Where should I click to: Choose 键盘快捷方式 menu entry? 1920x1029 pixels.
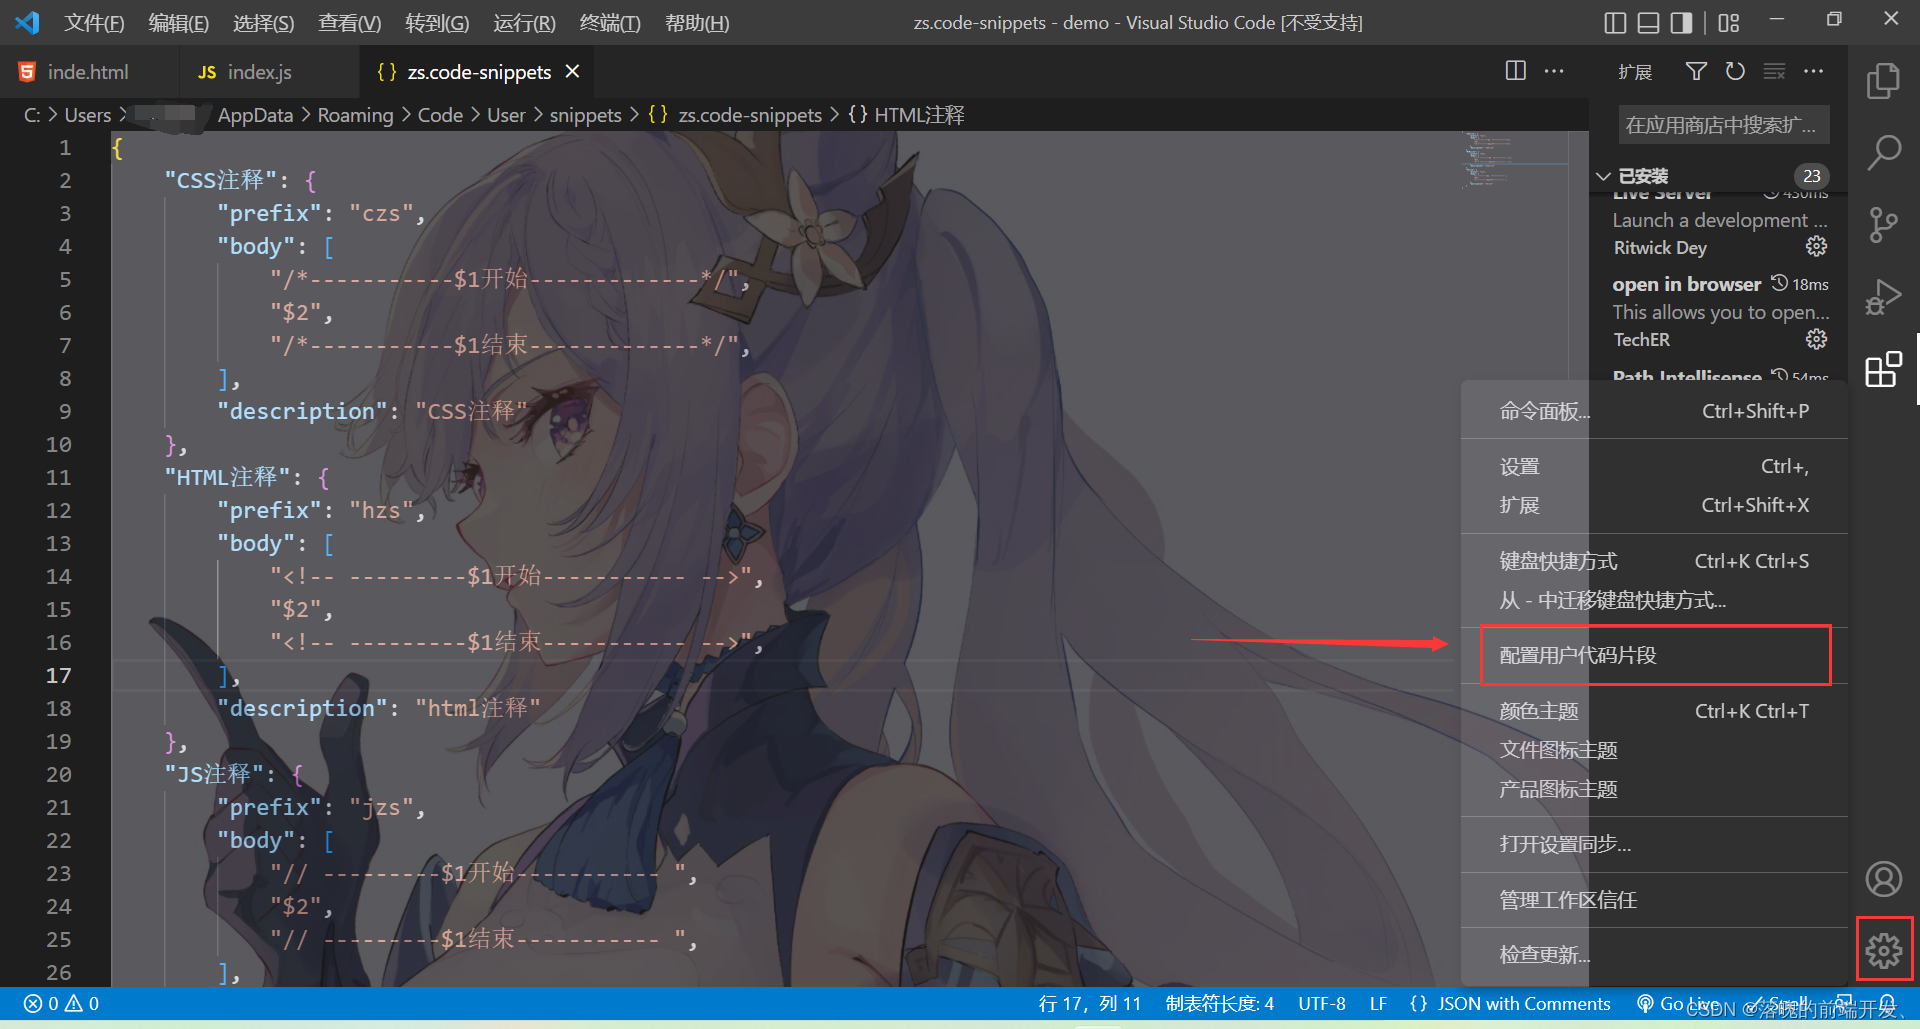1654,561
